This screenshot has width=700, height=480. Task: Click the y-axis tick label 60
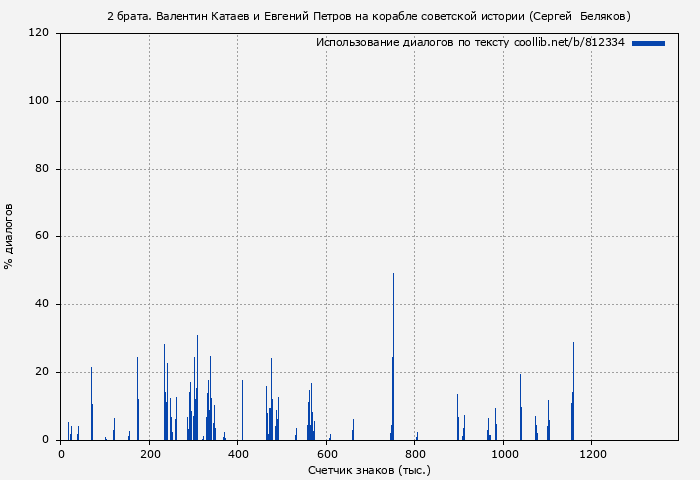tap(42, 237)
